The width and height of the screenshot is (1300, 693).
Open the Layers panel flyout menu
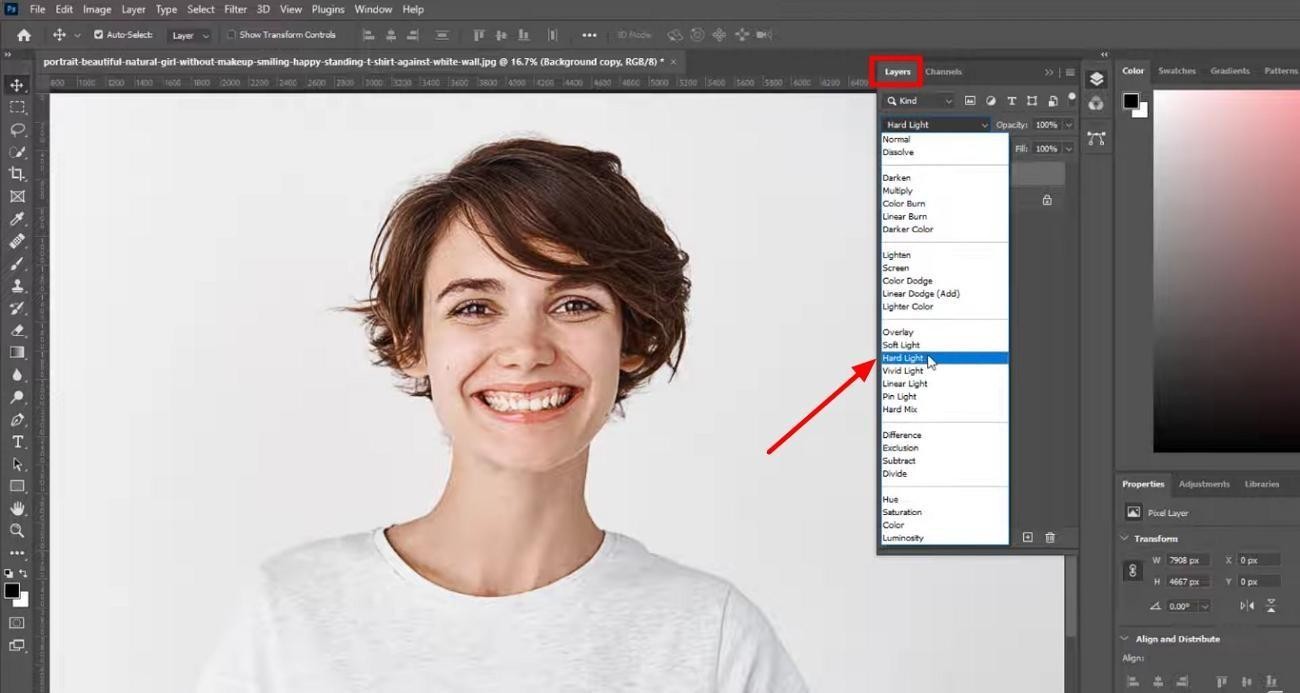coord(1070,72)
